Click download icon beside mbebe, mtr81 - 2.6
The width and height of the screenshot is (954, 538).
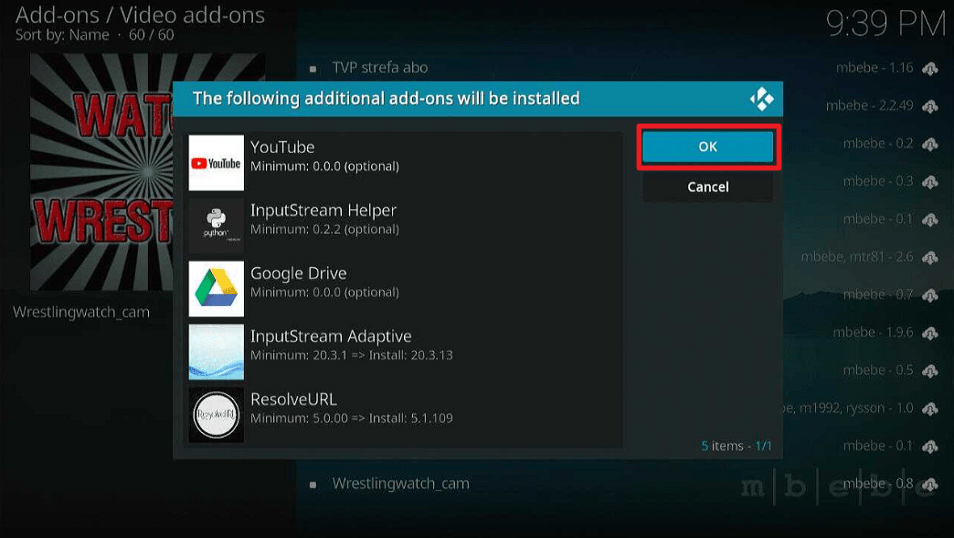[930, 257]
